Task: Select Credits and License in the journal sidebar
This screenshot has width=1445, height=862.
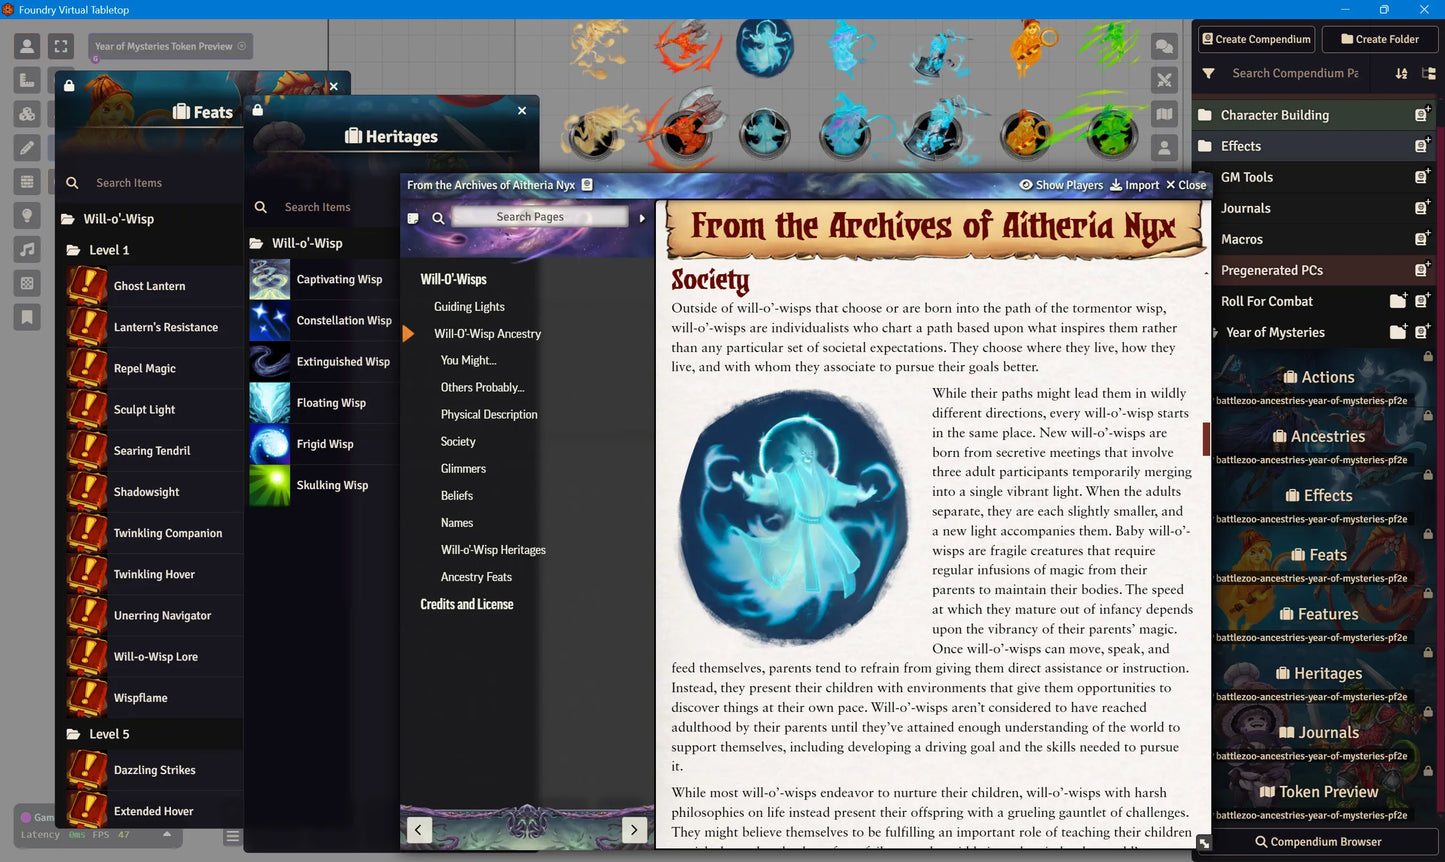Action: tap(466, 604)
